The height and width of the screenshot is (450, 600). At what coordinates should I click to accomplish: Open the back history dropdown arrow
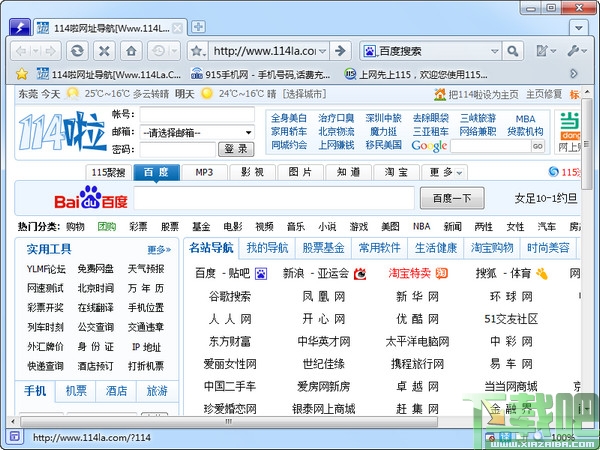coord(36,51)
